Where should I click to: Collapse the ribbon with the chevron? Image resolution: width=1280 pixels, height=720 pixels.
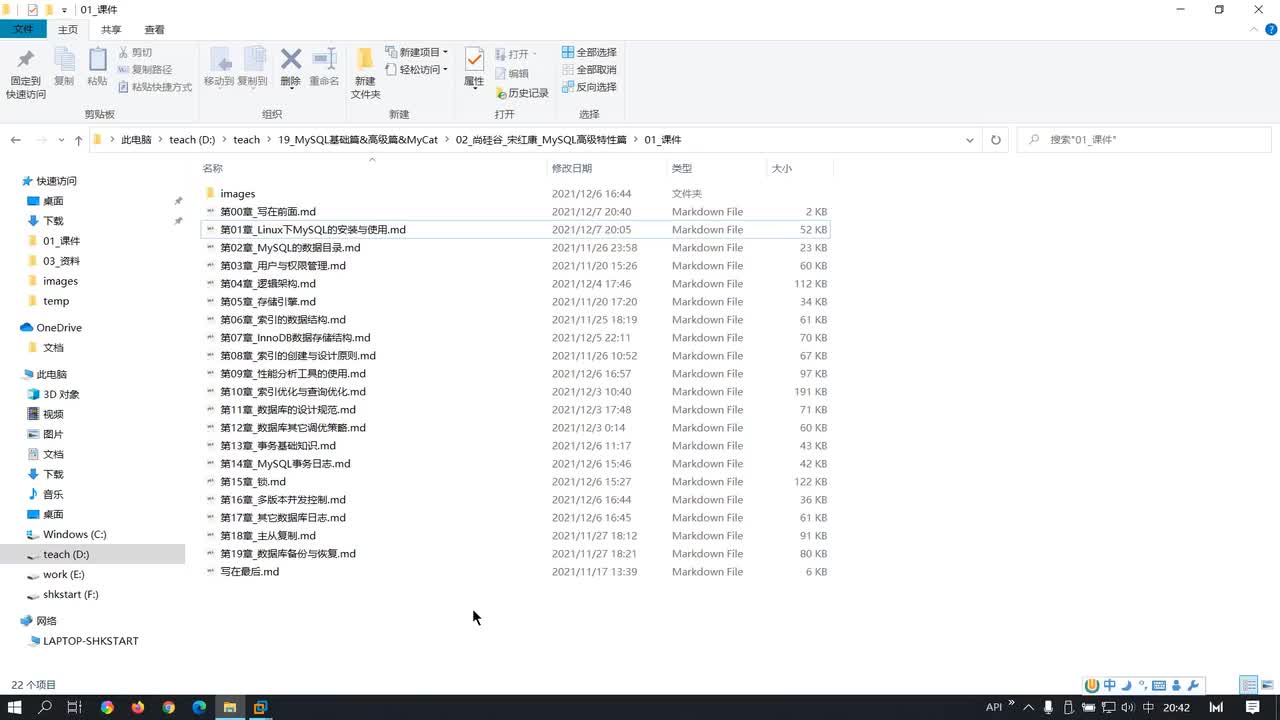click(1256, 30)
